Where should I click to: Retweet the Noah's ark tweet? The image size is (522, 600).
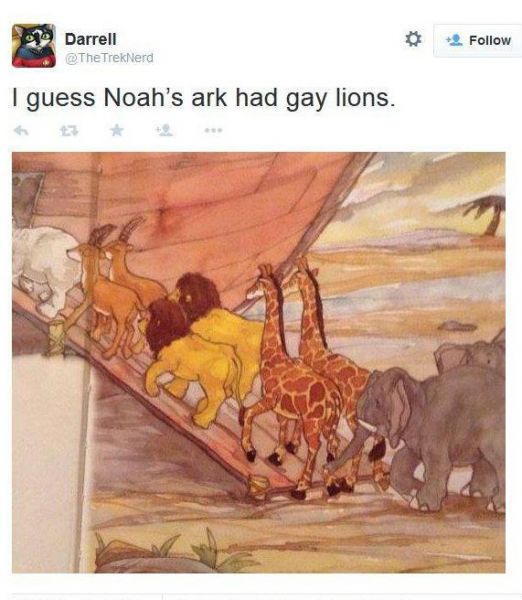[69, 131]
